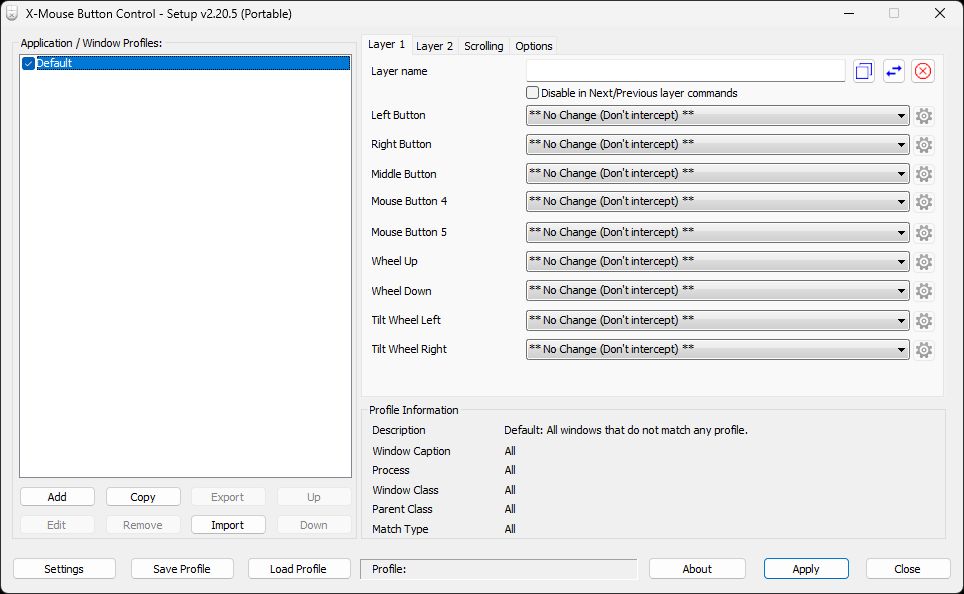Expand the Mouse Button 4 dropdown
The image size is (964, 594).
pyautogui.click(x=717, y=202)
